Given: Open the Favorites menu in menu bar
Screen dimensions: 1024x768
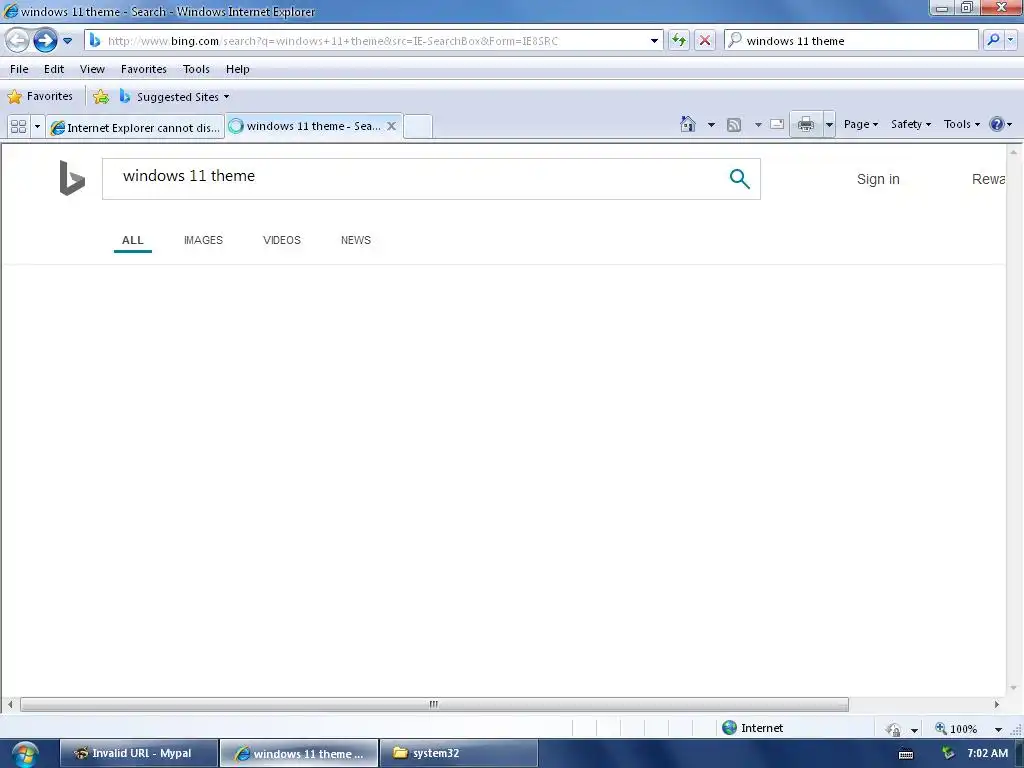Looking at the screenshot, I should (x=144, y=69).
